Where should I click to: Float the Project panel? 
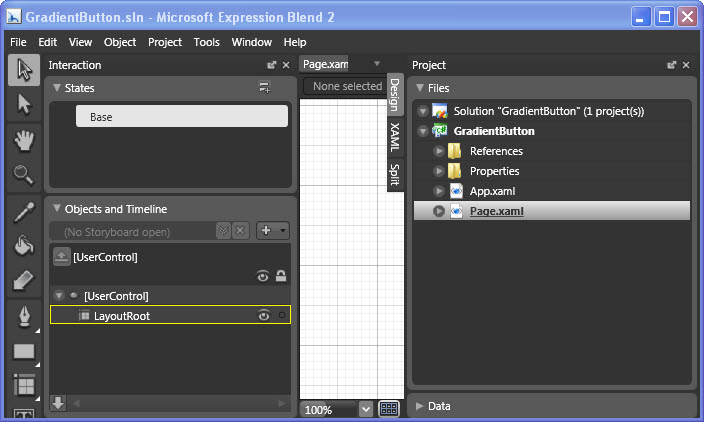672,65
